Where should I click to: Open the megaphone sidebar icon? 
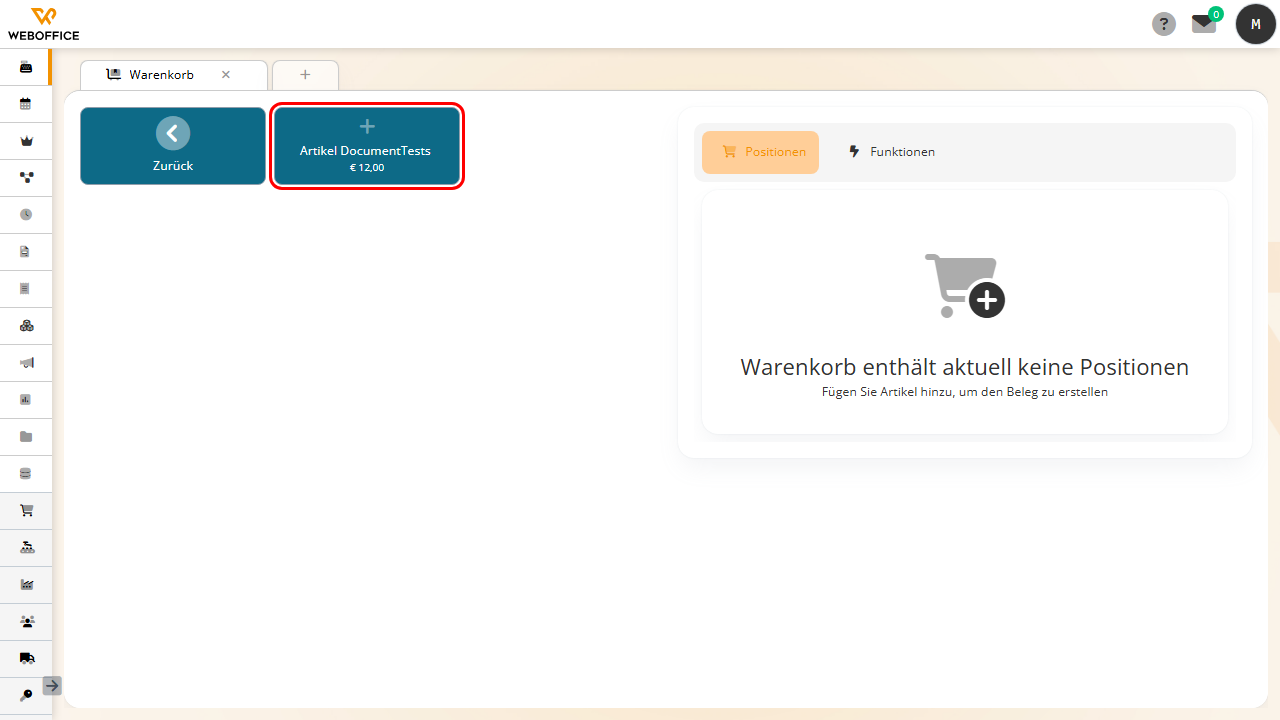tap(26, 362)
